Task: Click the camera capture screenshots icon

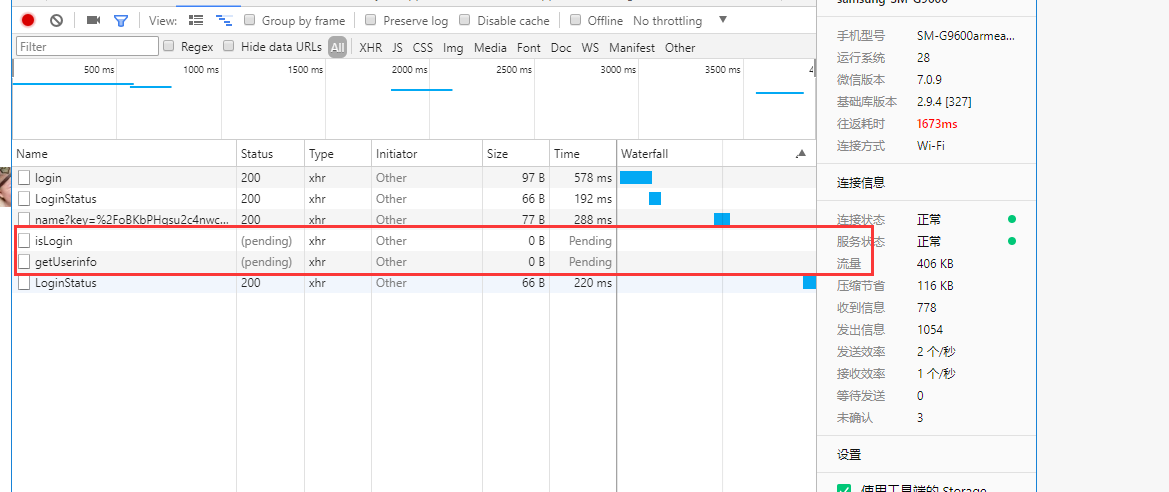Action: coord(93,20)
